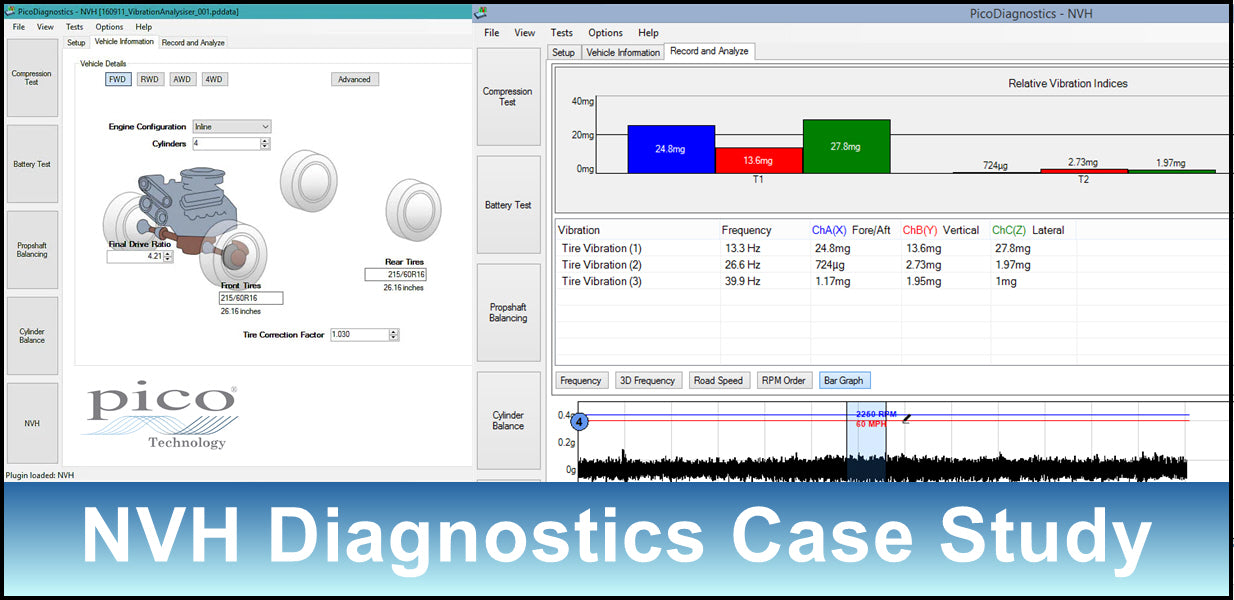
Task: Click the pencil edit icon beside the 2250 RPM marker
Action: click(907, 419)
